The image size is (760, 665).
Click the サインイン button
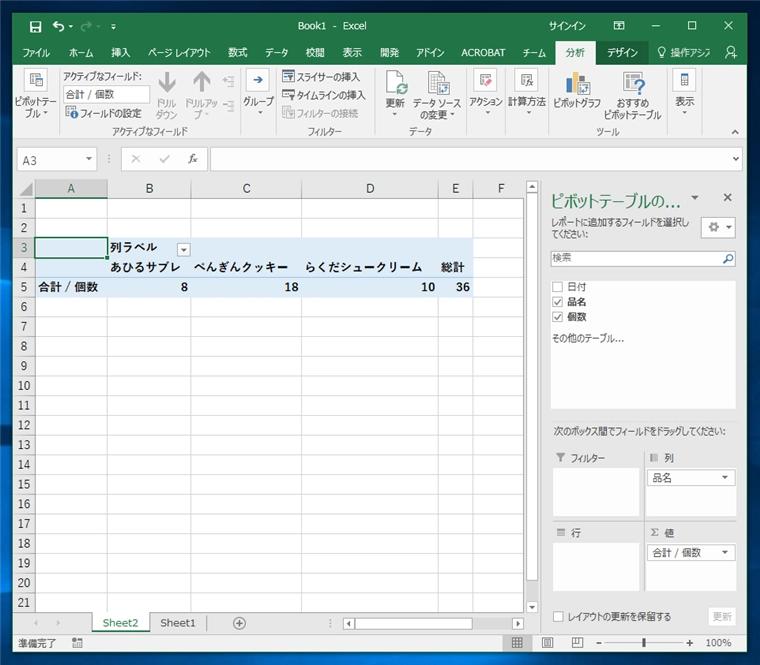(567, 26)
